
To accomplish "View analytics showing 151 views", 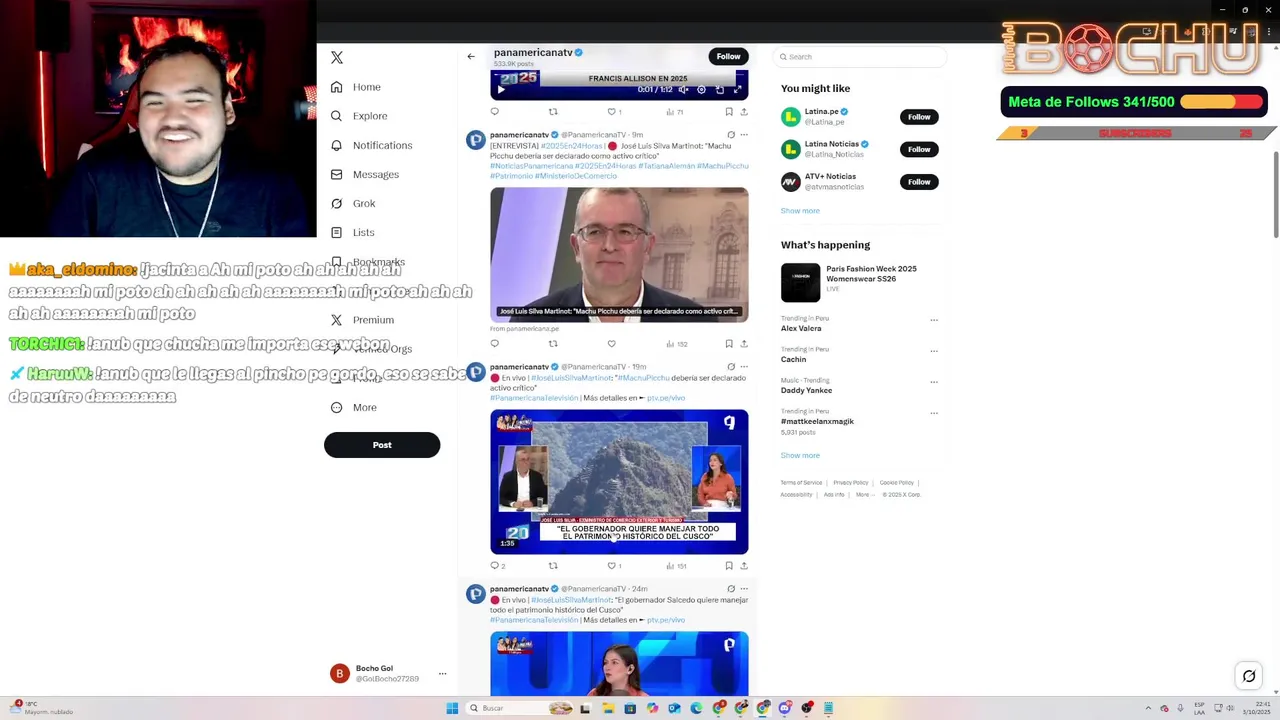I will tap(677, 566).
